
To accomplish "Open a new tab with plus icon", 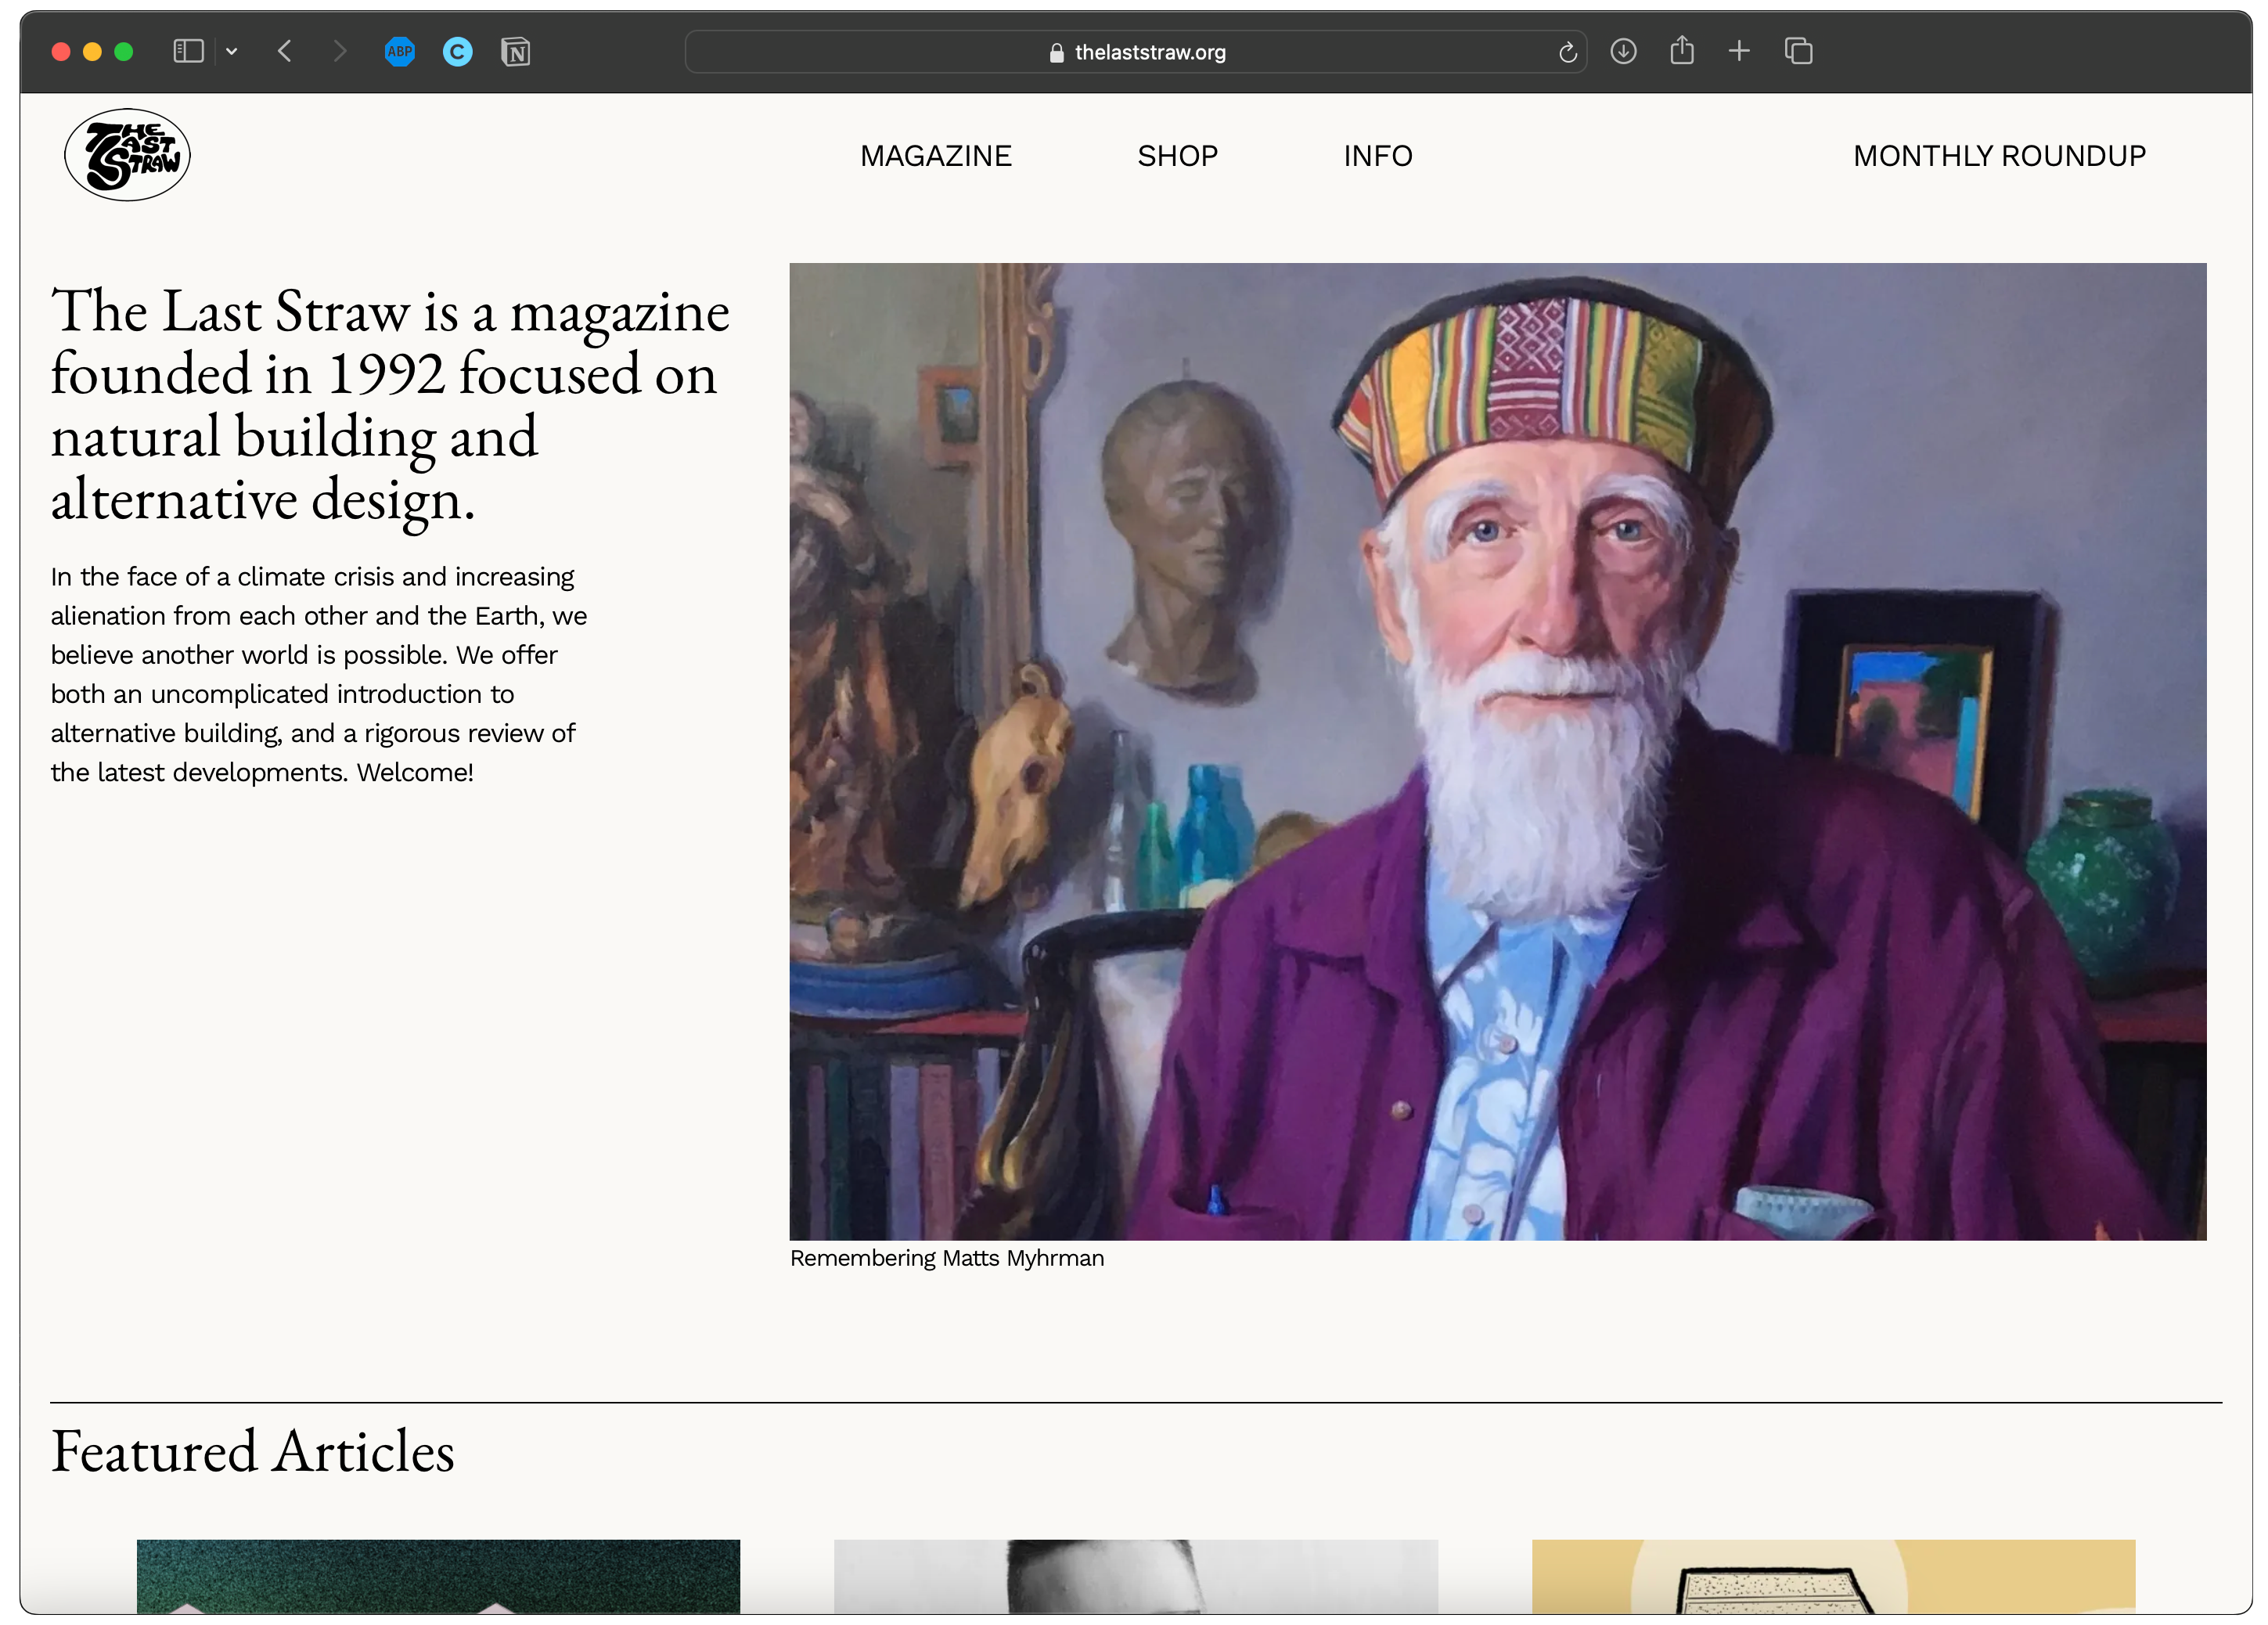I will click(x=1739, y=51).
